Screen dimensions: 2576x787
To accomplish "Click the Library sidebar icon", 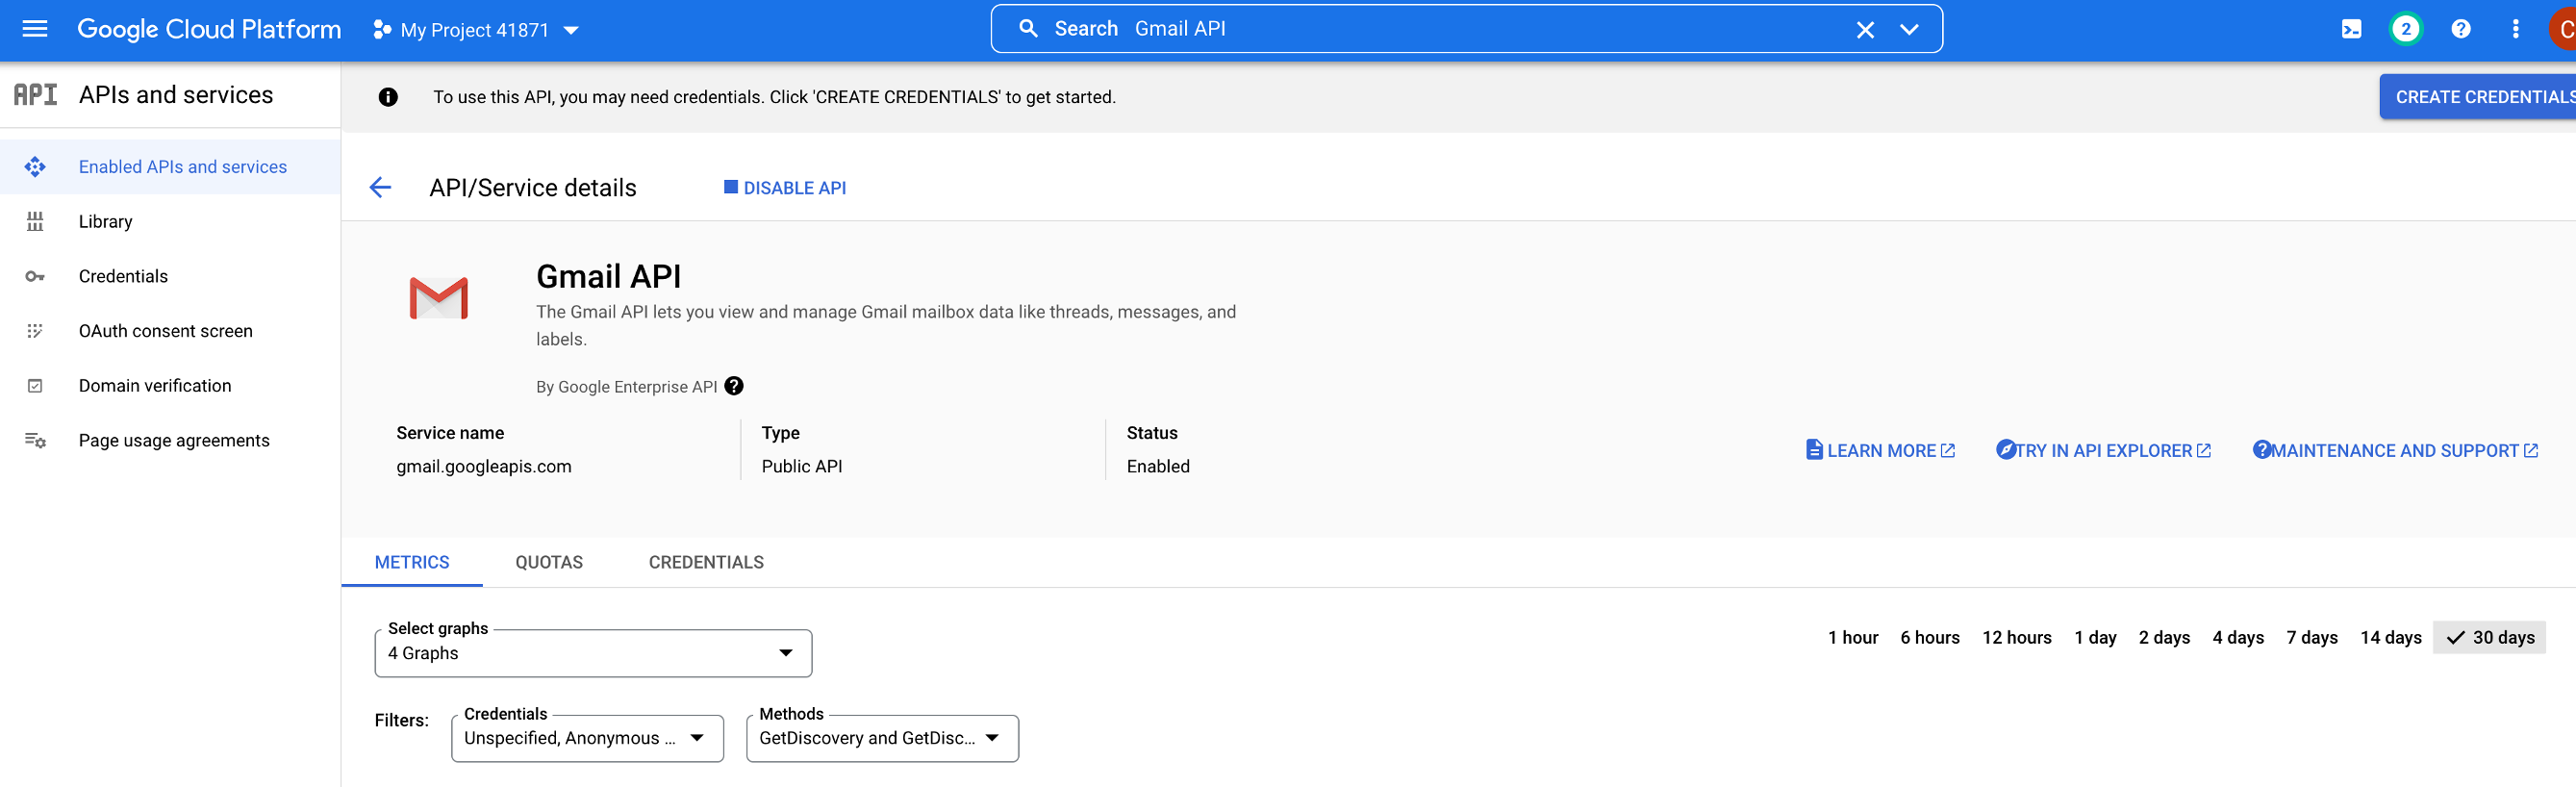I will tap(35, 222).
